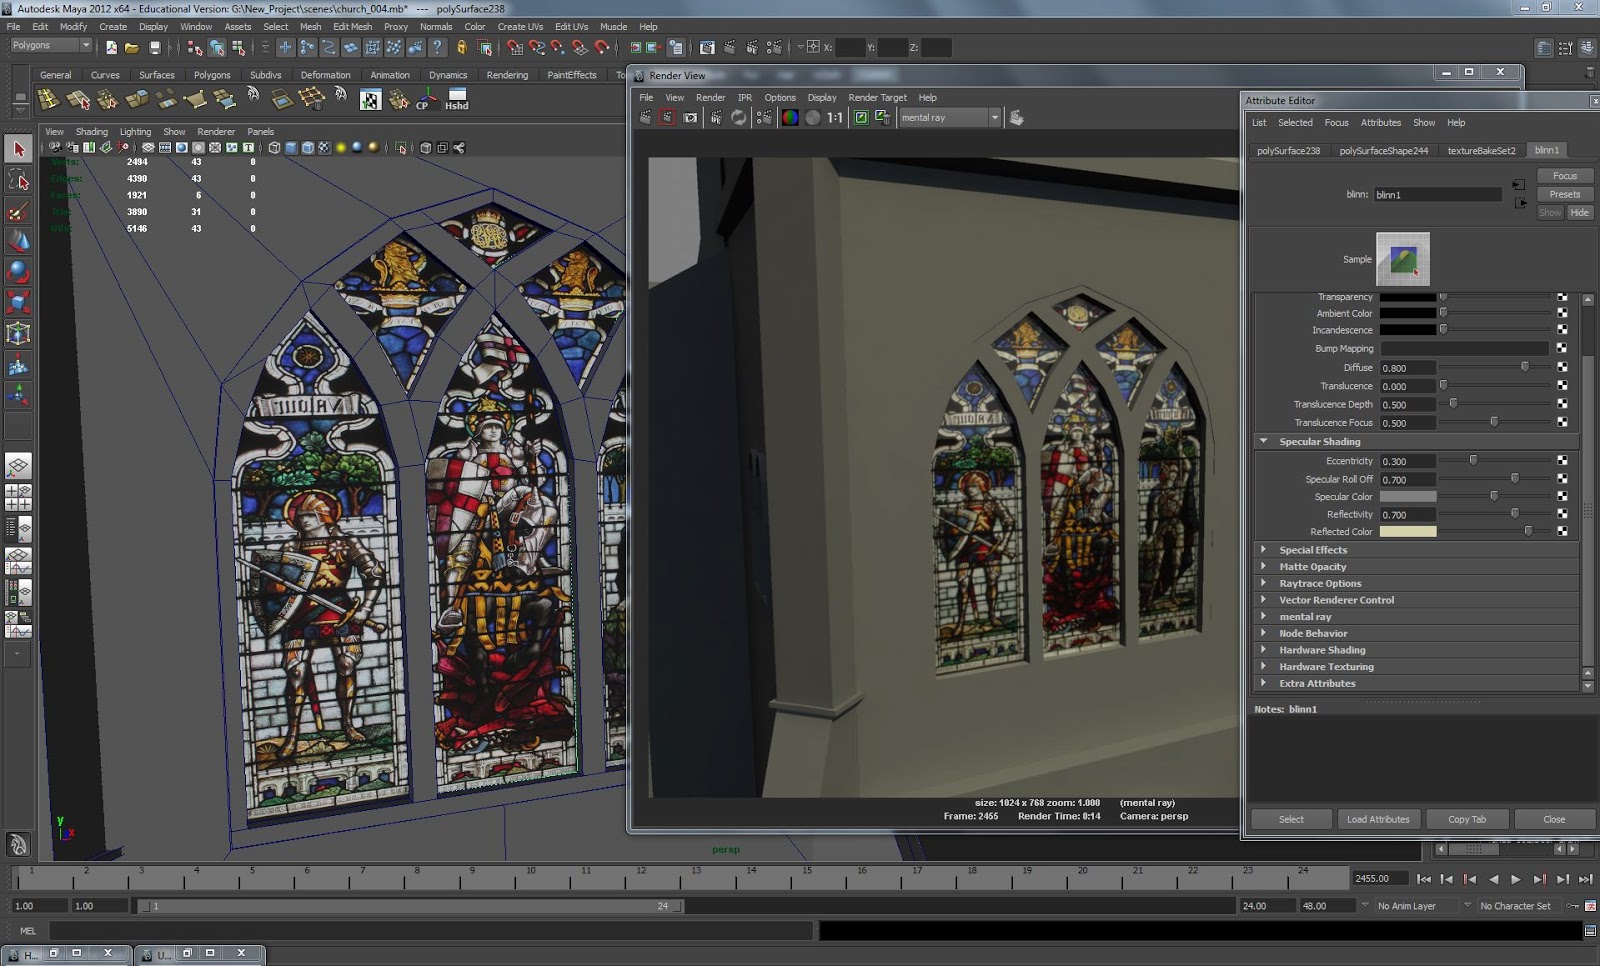Open the Create UVs menu
This screenshot has width=1600, height=966.
pos(520,27)
